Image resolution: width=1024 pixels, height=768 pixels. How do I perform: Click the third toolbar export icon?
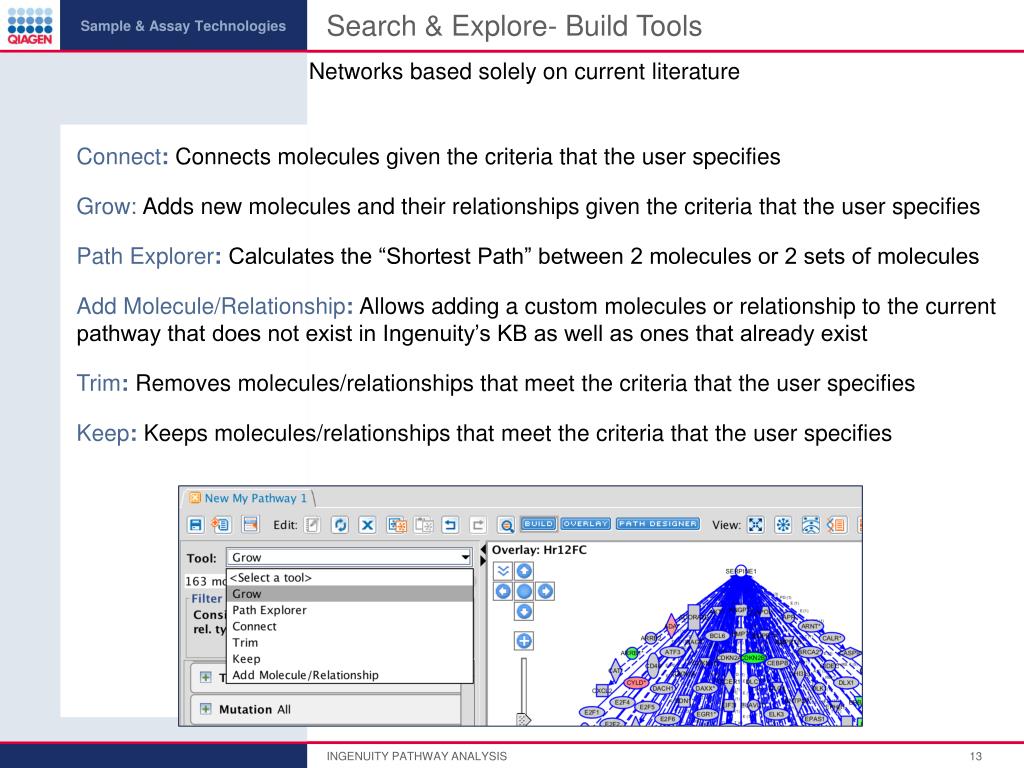pyautogui.click(x=250, y=524)
